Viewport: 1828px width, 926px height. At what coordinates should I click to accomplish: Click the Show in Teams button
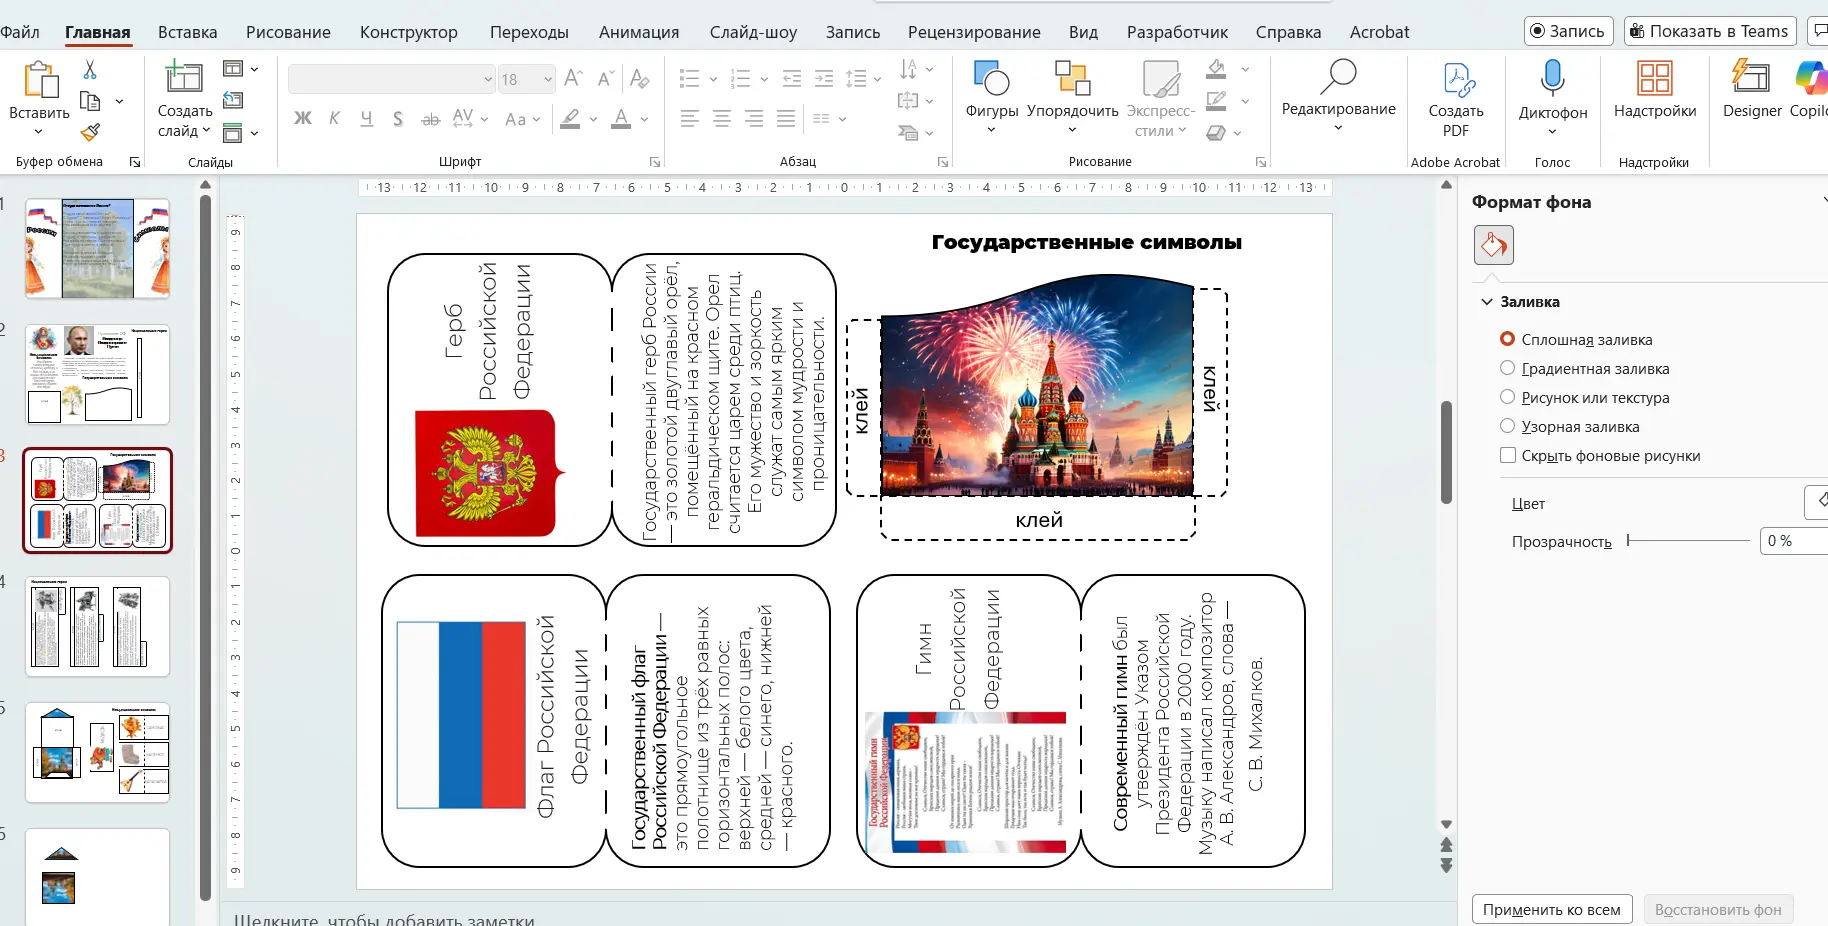[x=1709, y=31]
